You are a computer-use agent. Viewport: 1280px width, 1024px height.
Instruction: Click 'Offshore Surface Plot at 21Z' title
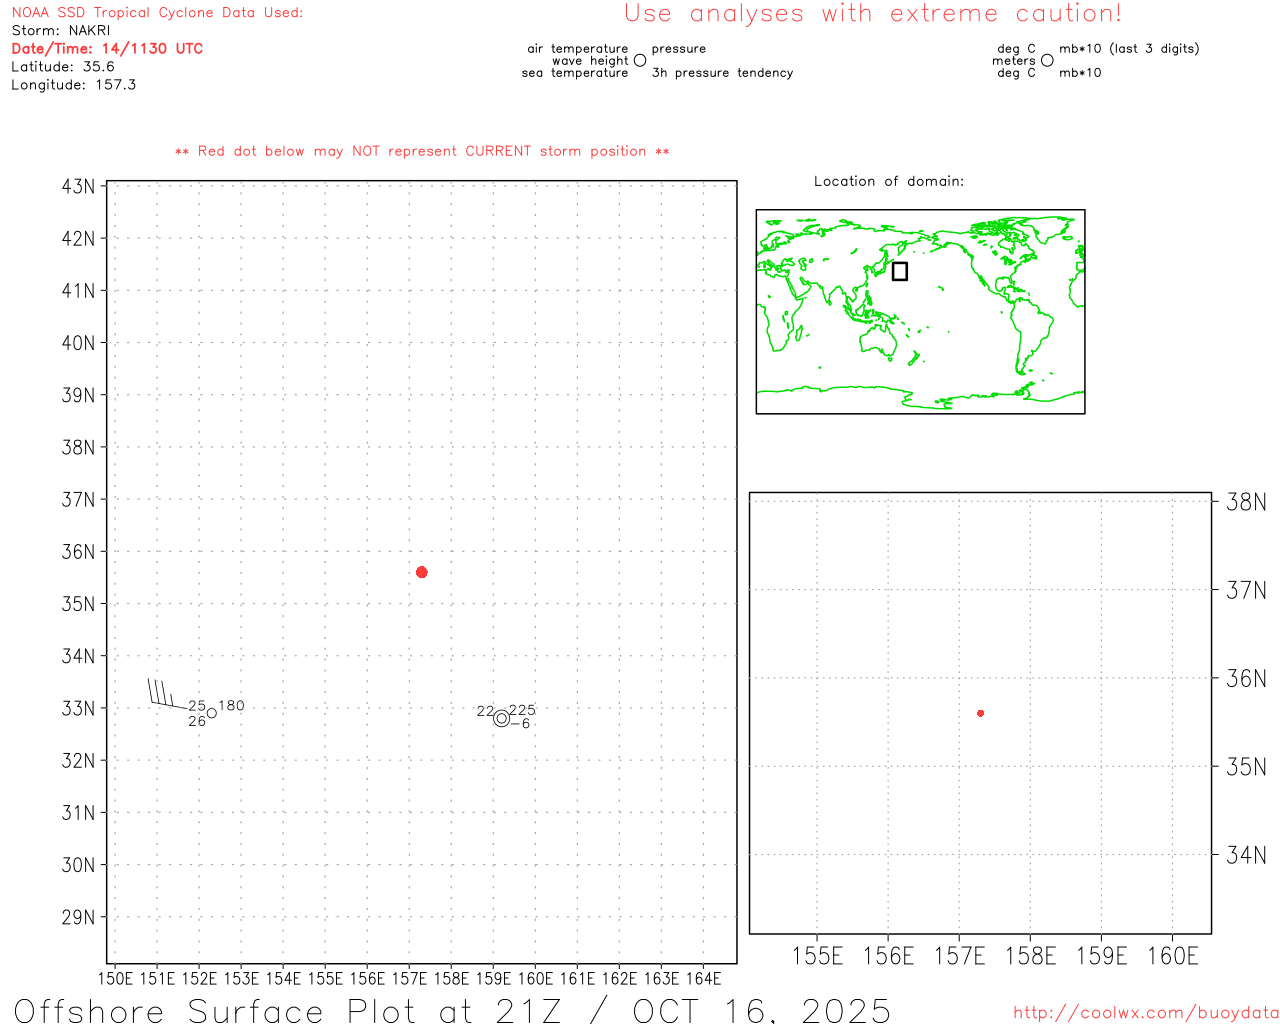289,1010
